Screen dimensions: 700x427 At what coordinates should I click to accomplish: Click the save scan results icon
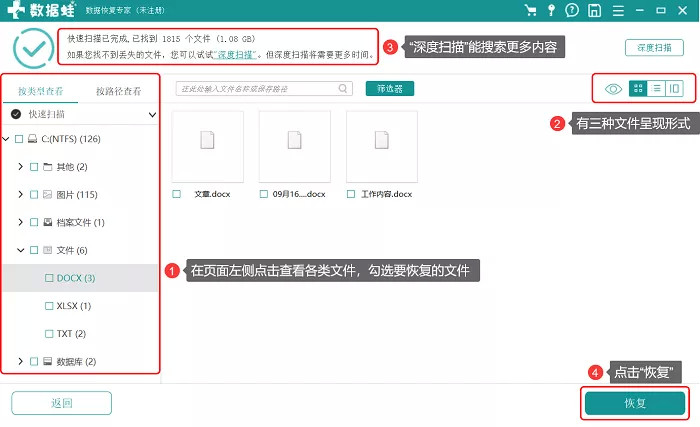594,10
